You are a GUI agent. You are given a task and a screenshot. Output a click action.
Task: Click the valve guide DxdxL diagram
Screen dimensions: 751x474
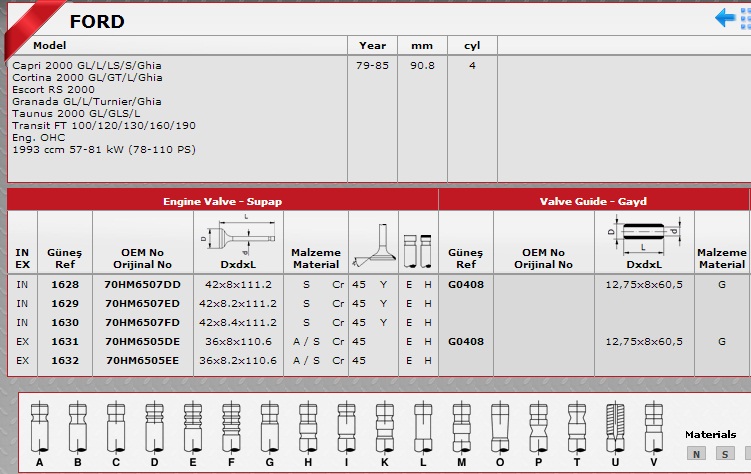[x=644, y=235]
